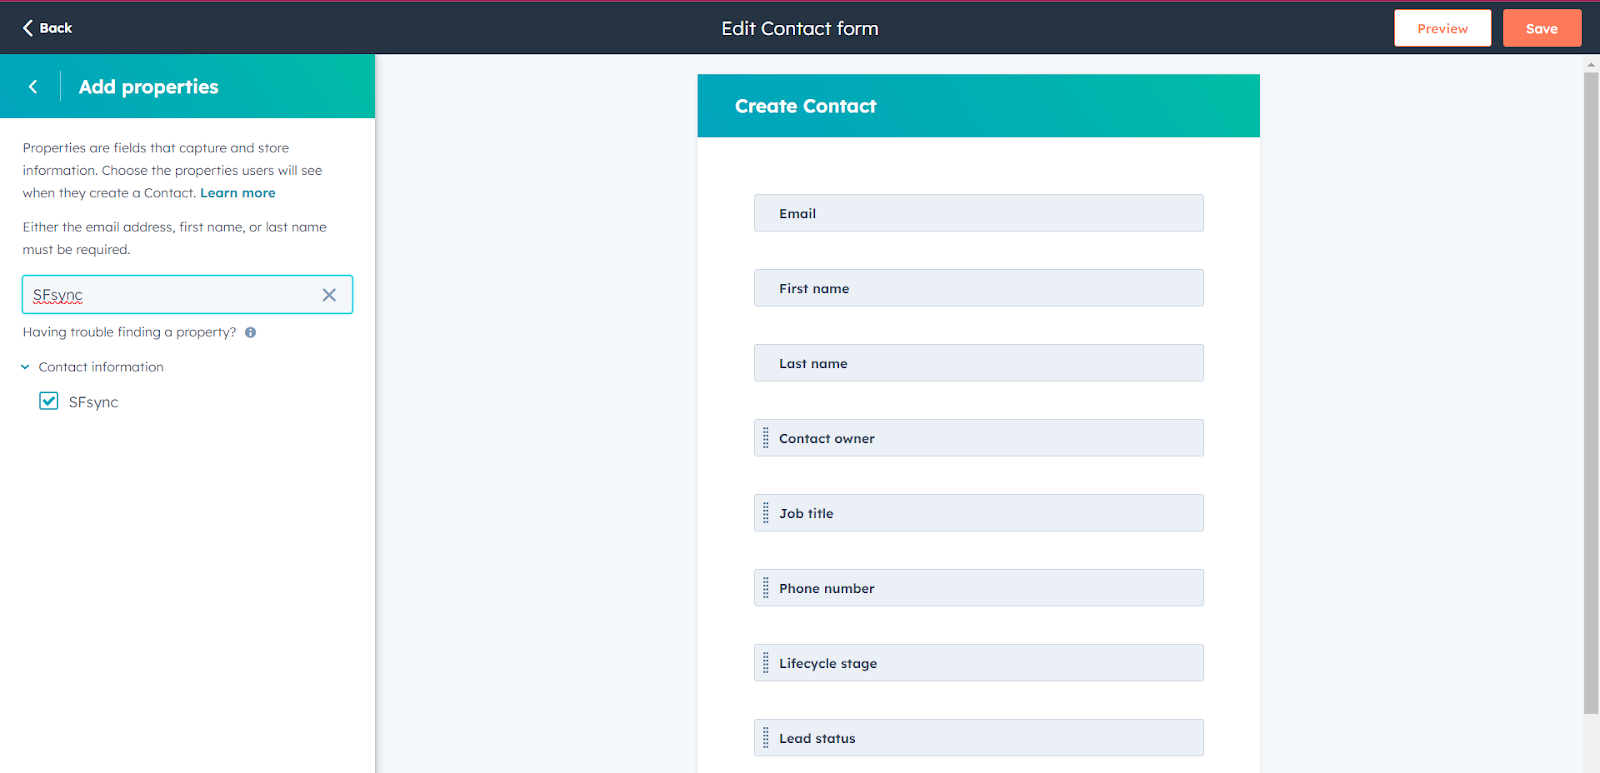Select the First name field
1600x773 pixels.
tap(978, 288)
